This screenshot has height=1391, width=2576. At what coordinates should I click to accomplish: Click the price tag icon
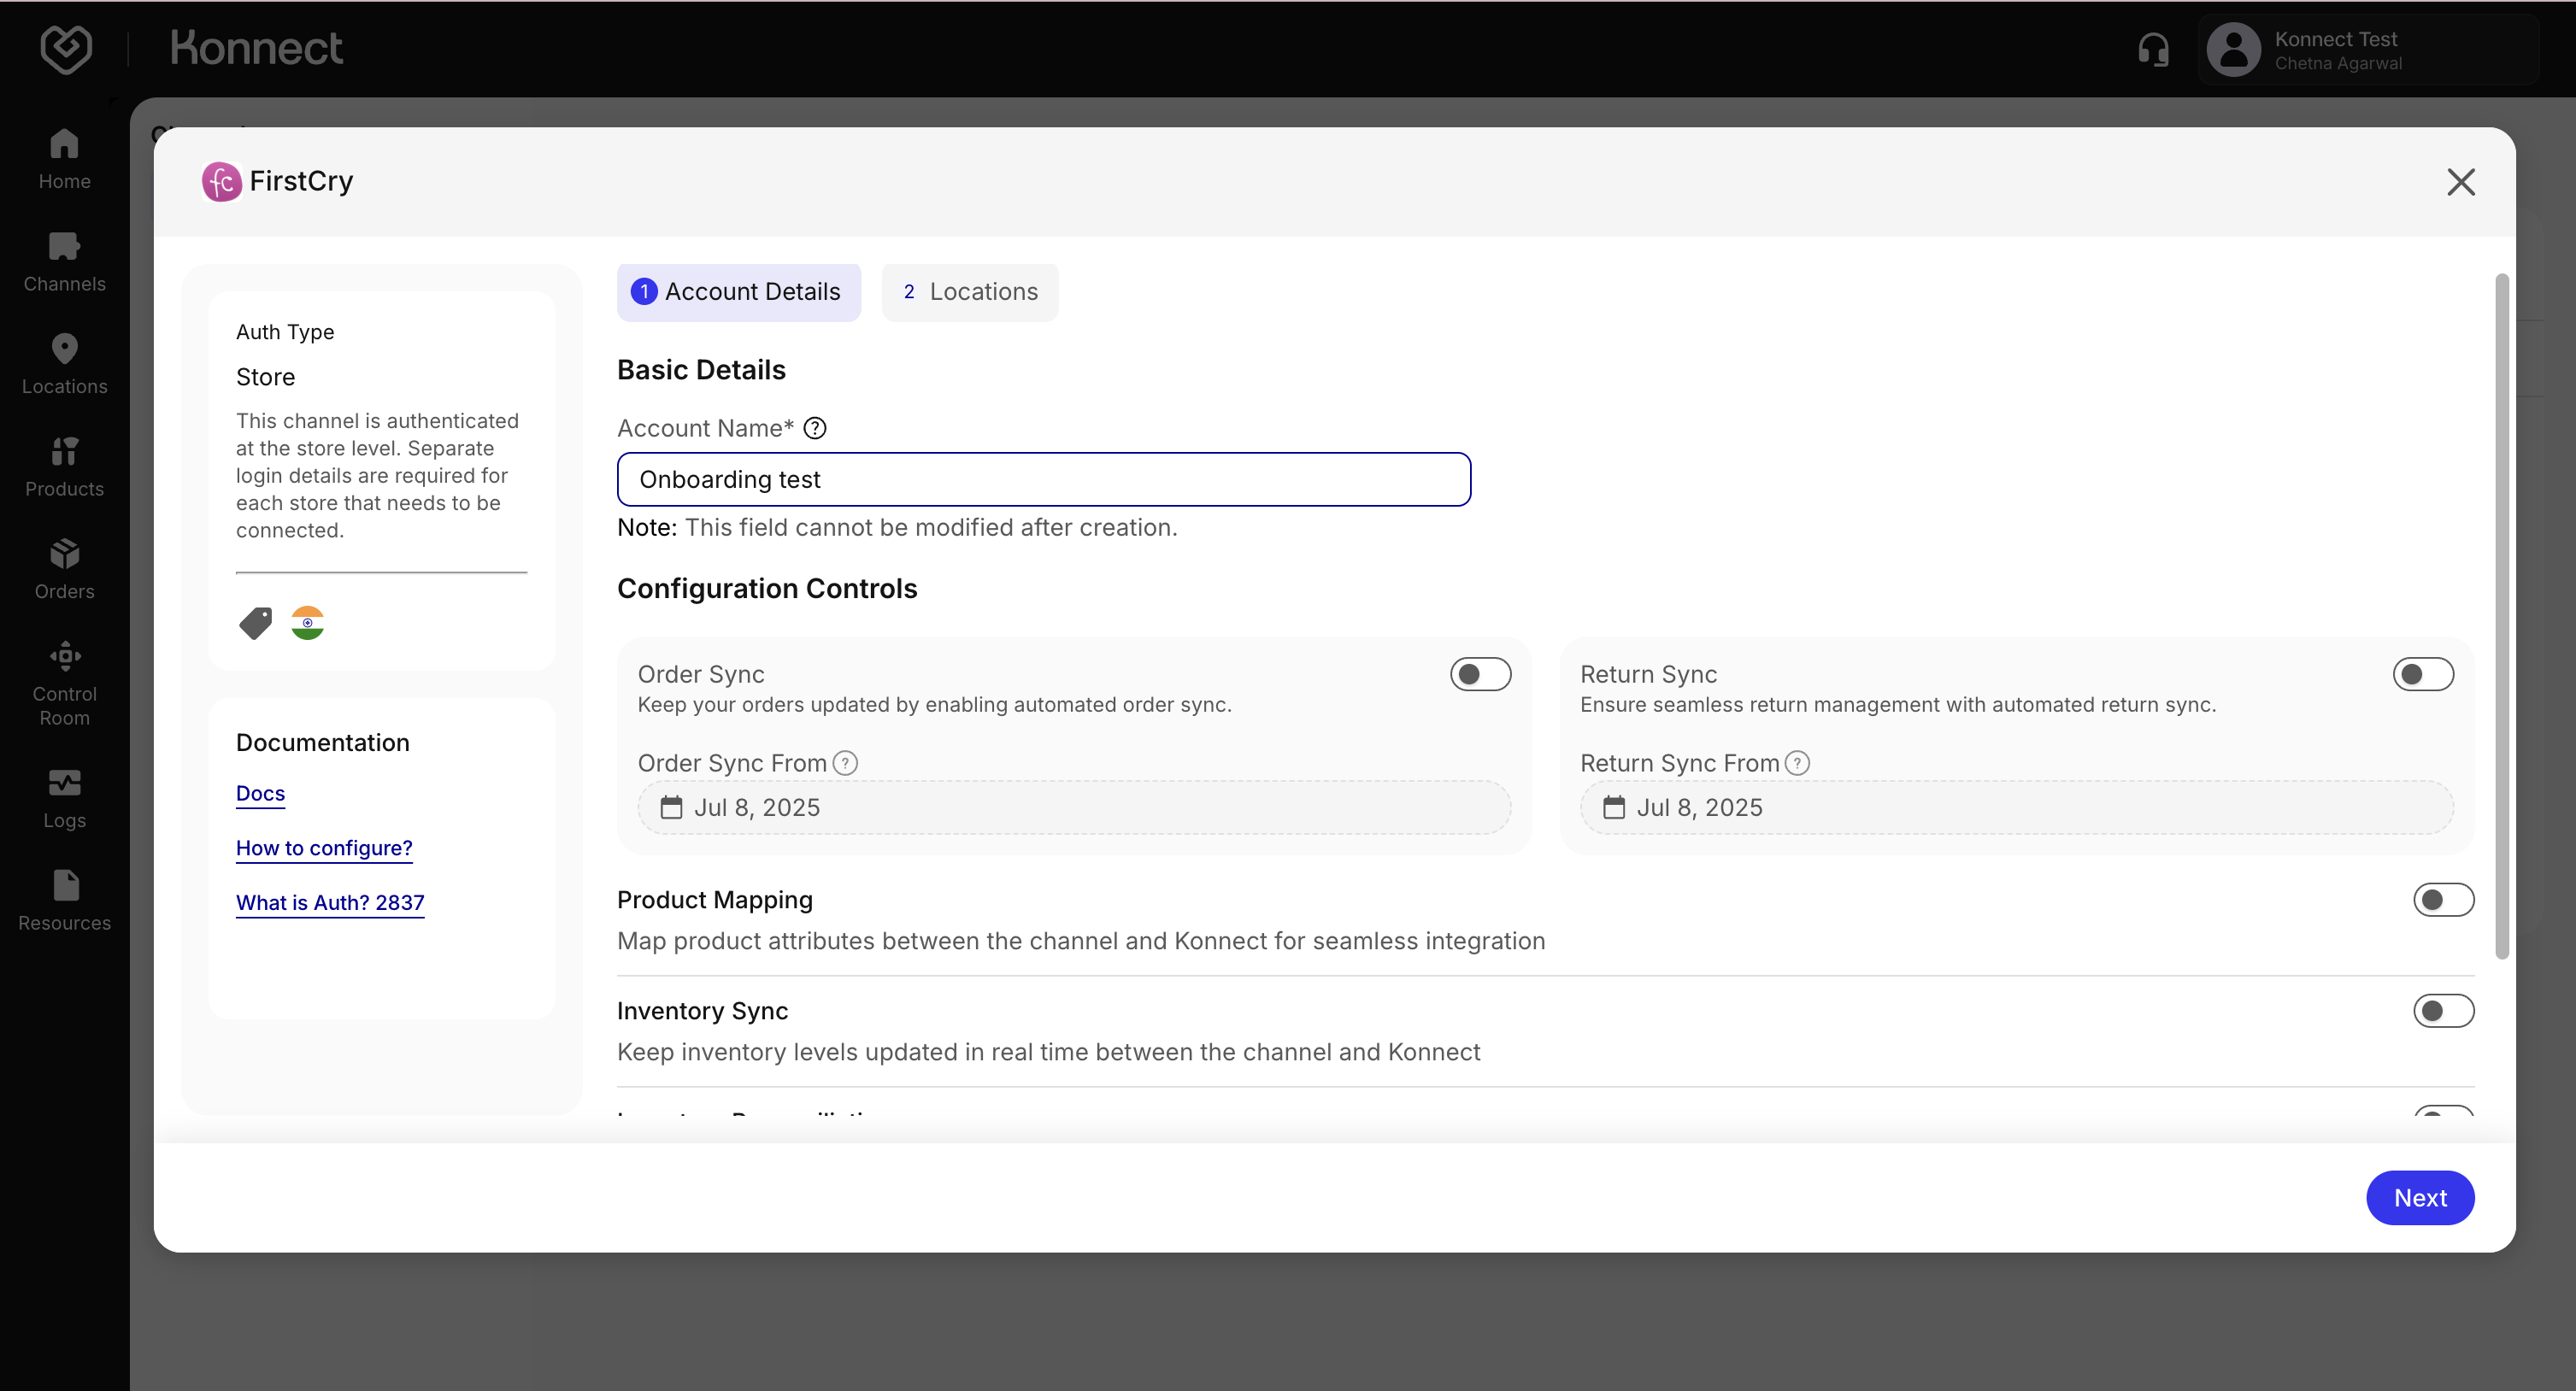coord(255,623)
